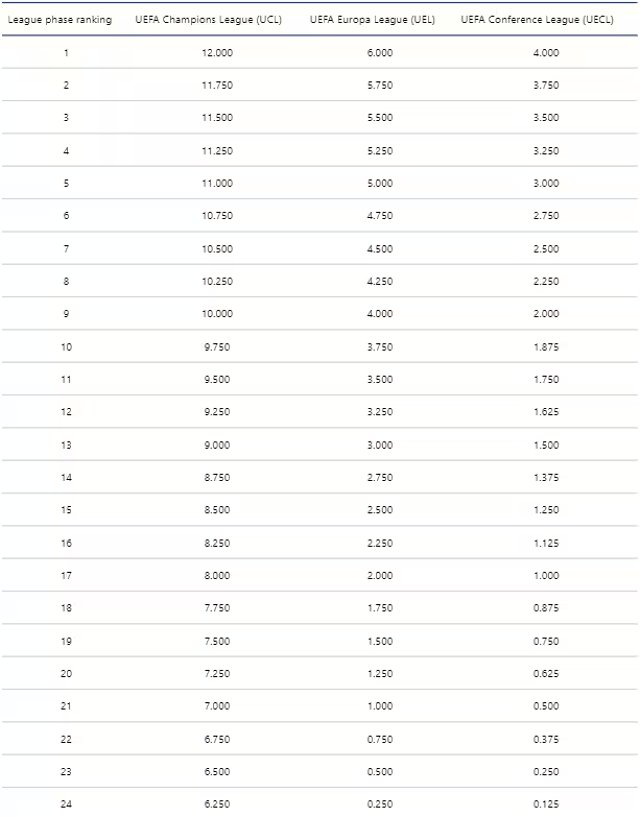
Task: Select ranking number 24 in first column
Action: (x=66, y=804)
